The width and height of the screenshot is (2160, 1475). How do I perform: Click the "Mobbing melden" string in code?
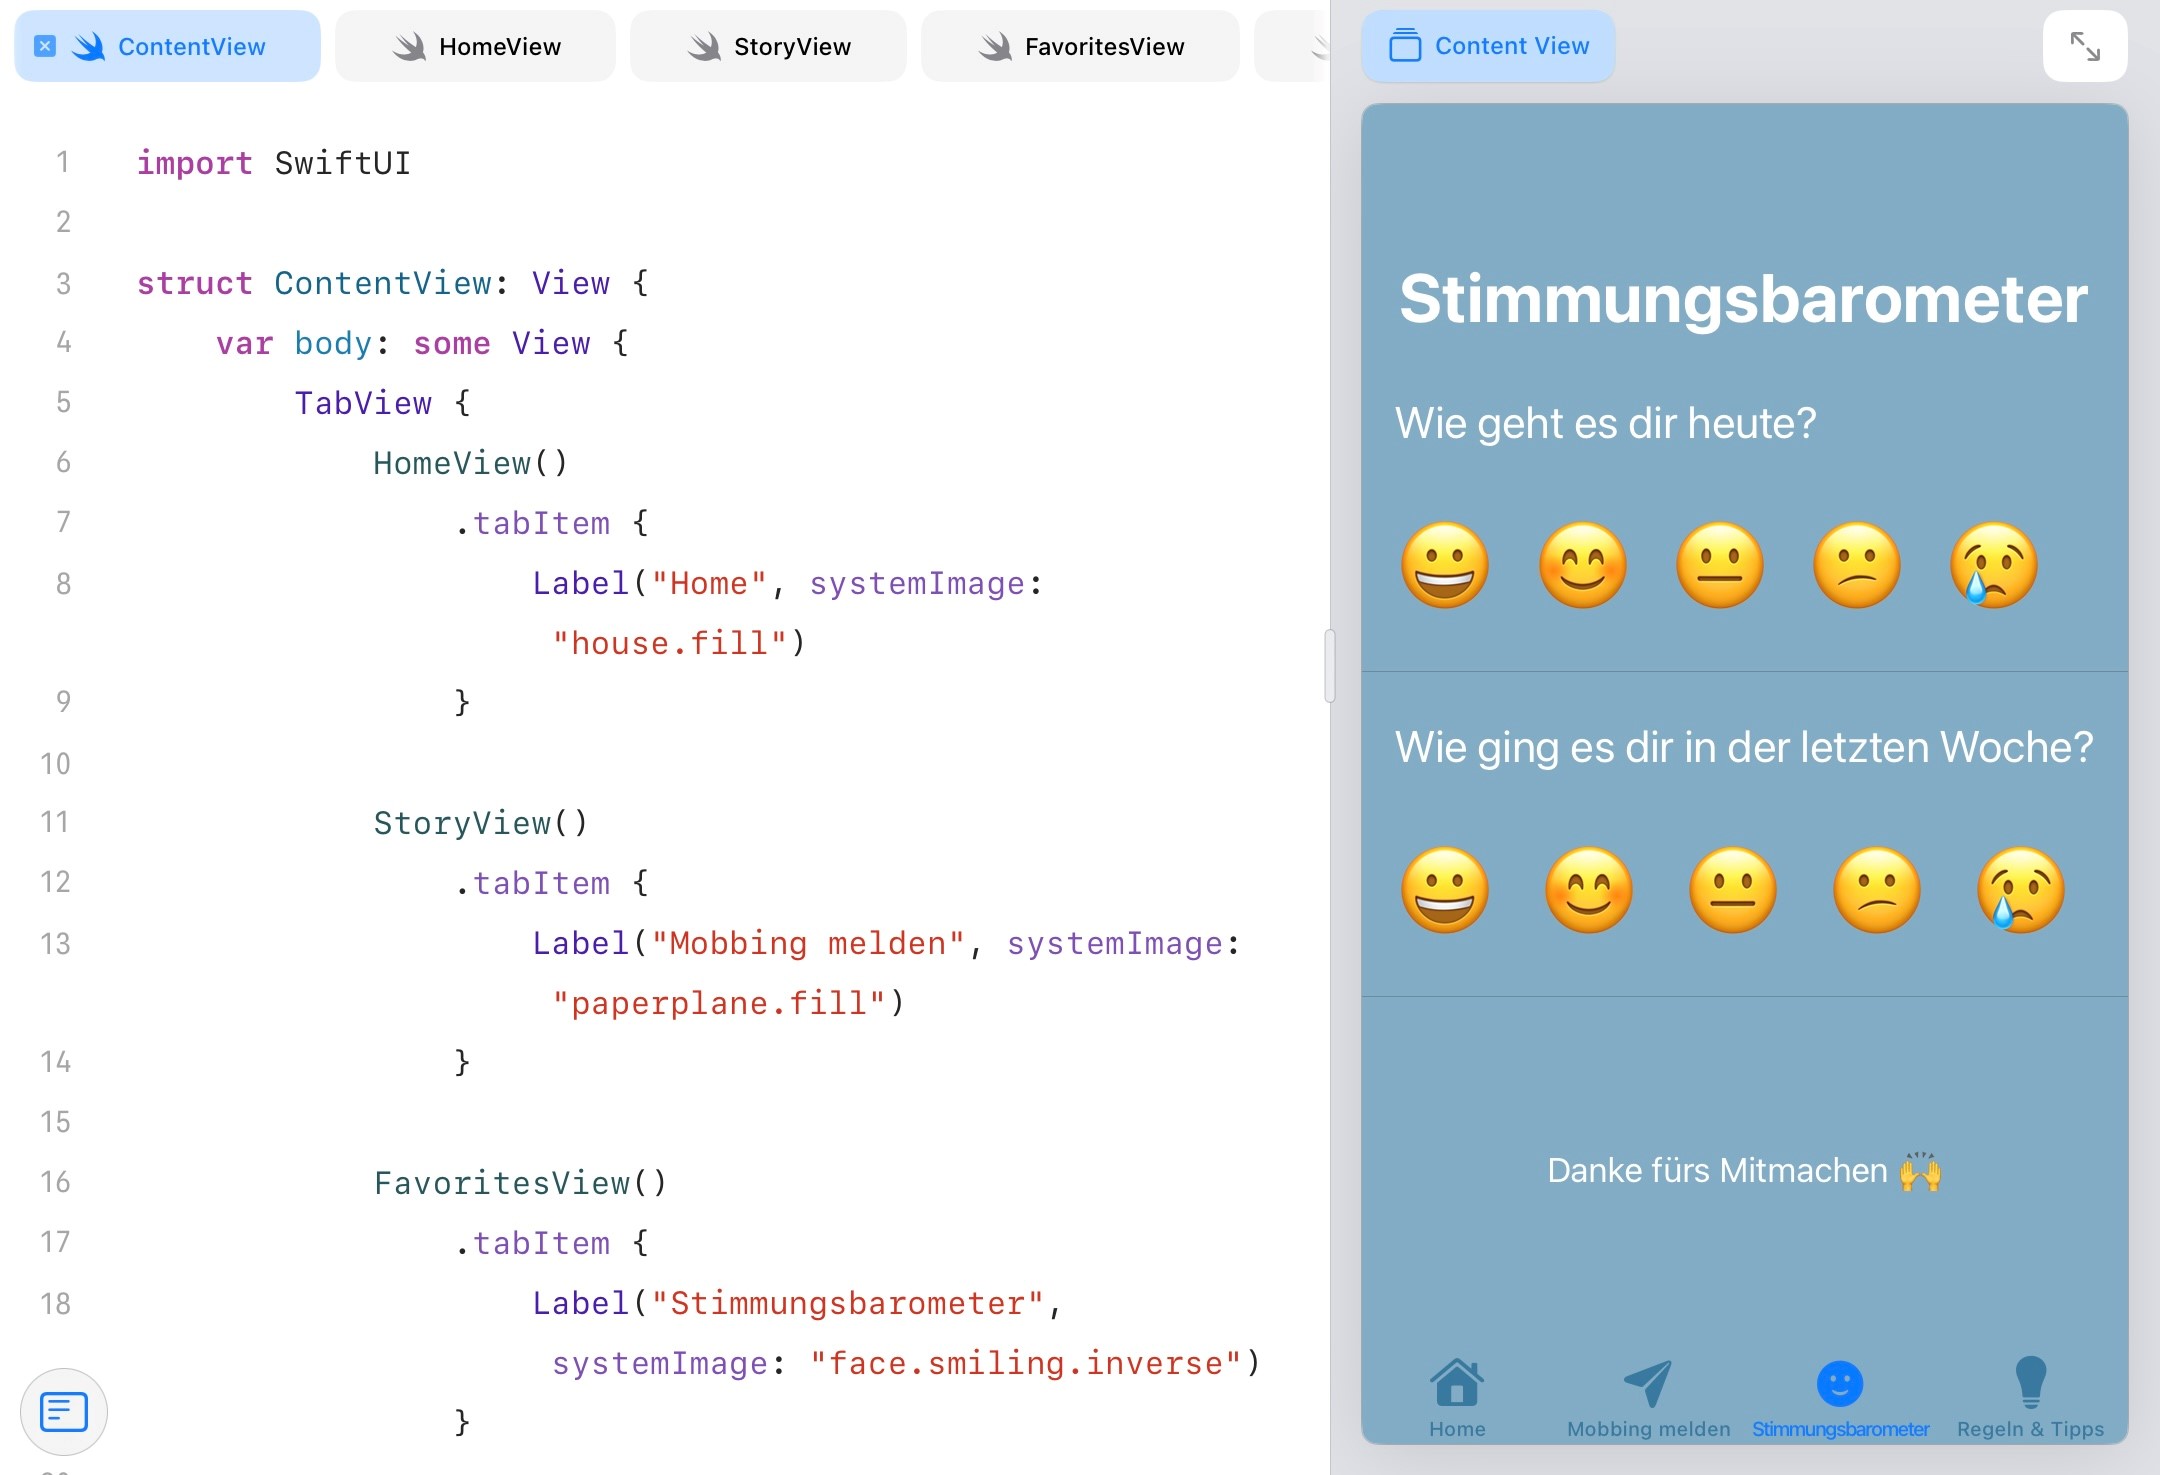[x=808, y=943]
